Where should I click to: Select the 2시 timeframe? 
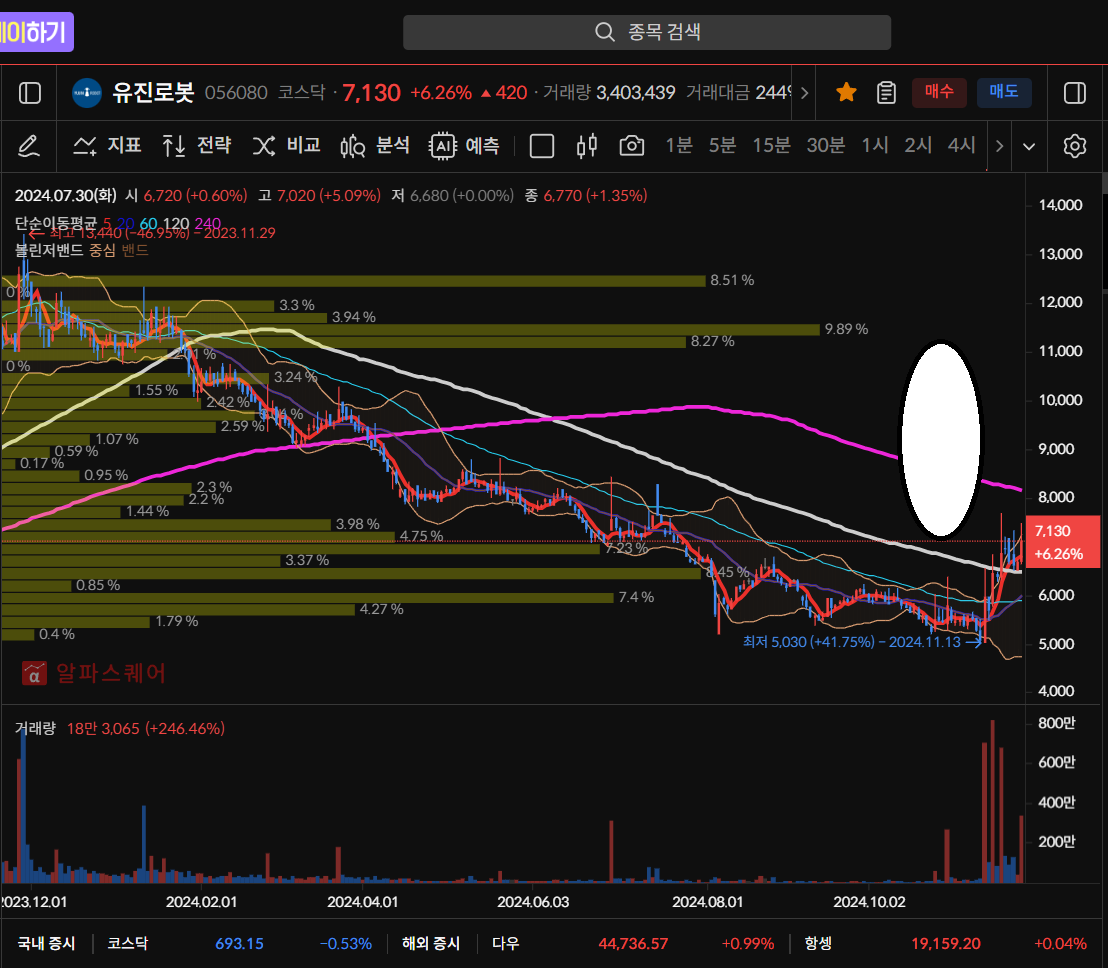coord(918,146)
